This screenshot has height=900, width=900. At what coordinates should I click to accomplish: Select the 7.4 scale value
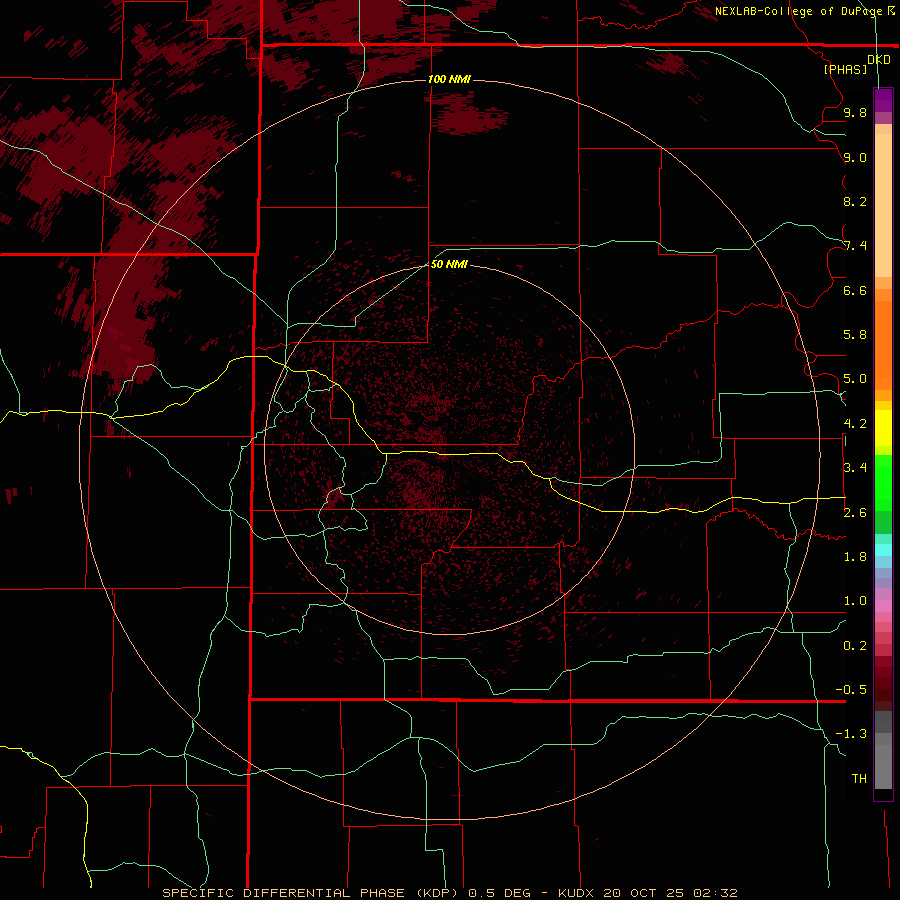coord(855,246)
